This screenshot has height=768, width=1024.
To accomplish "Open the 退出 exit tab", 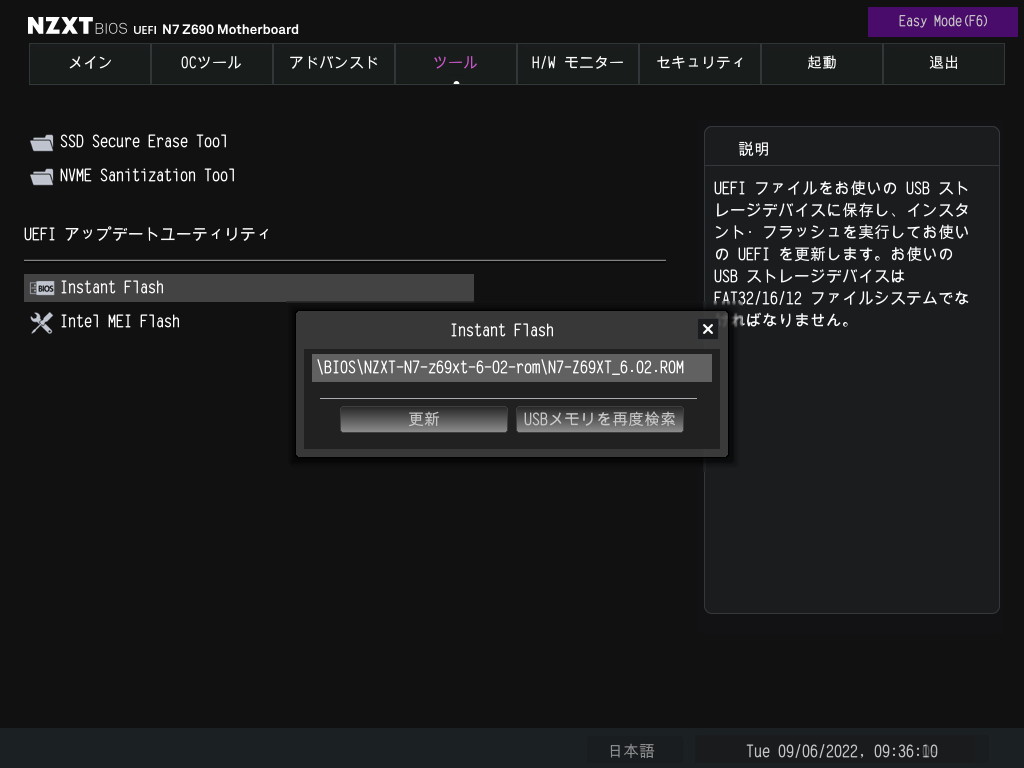I will [944, 63].
